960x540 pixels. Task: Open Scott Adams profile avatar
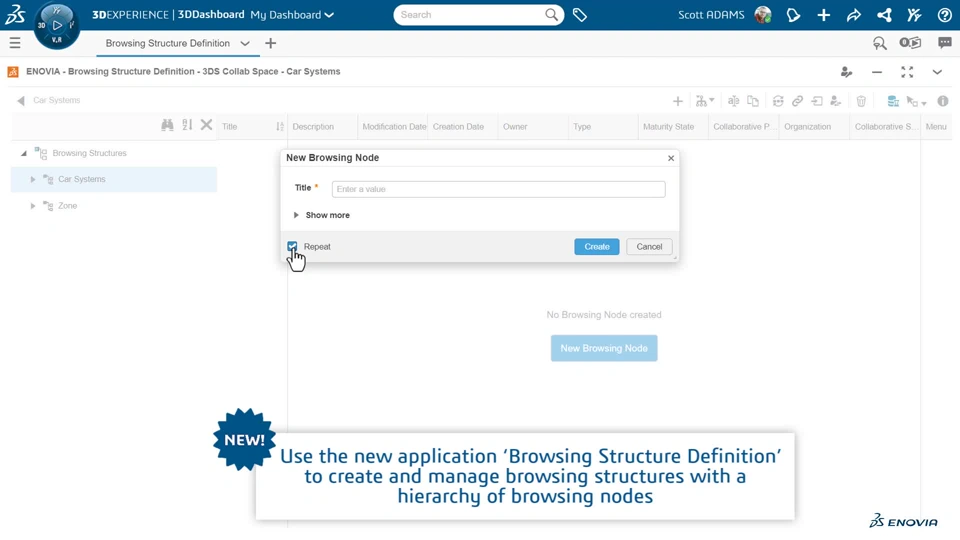tap(763, 15)
